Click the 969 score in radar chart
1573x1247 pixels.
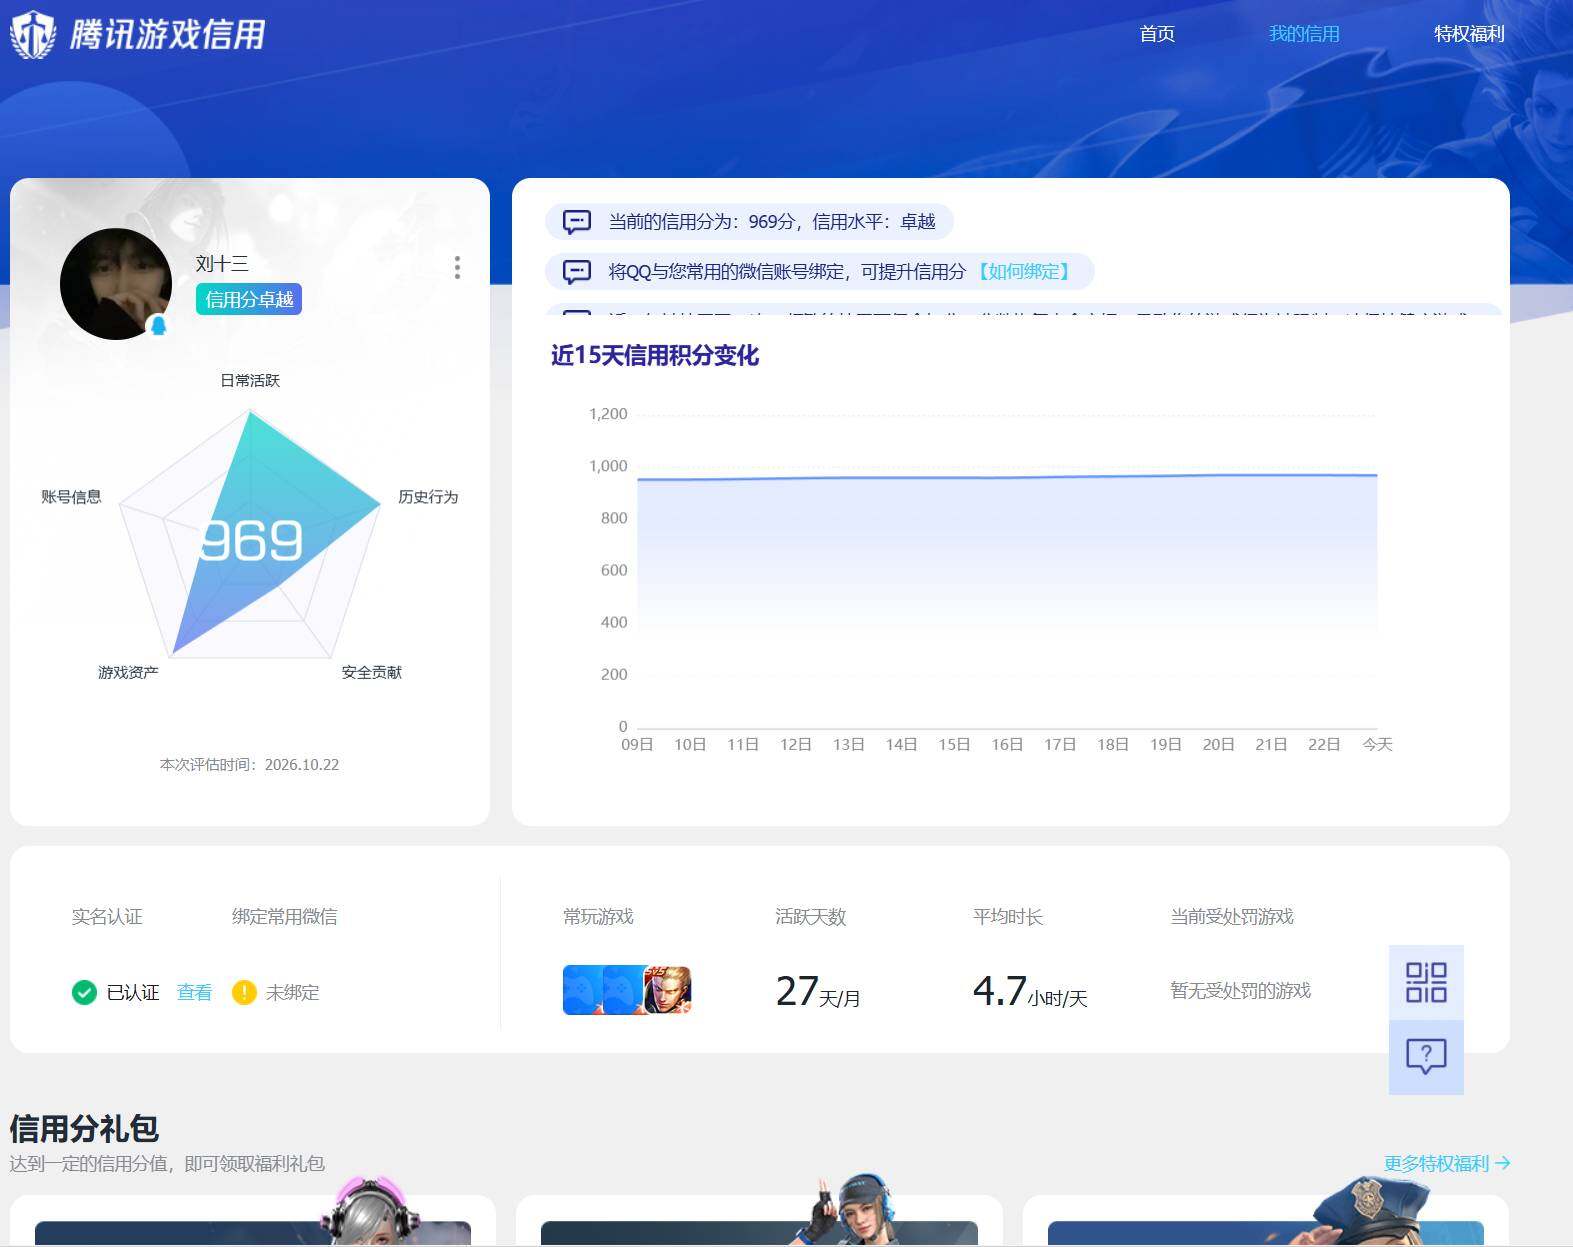(250, 541)
